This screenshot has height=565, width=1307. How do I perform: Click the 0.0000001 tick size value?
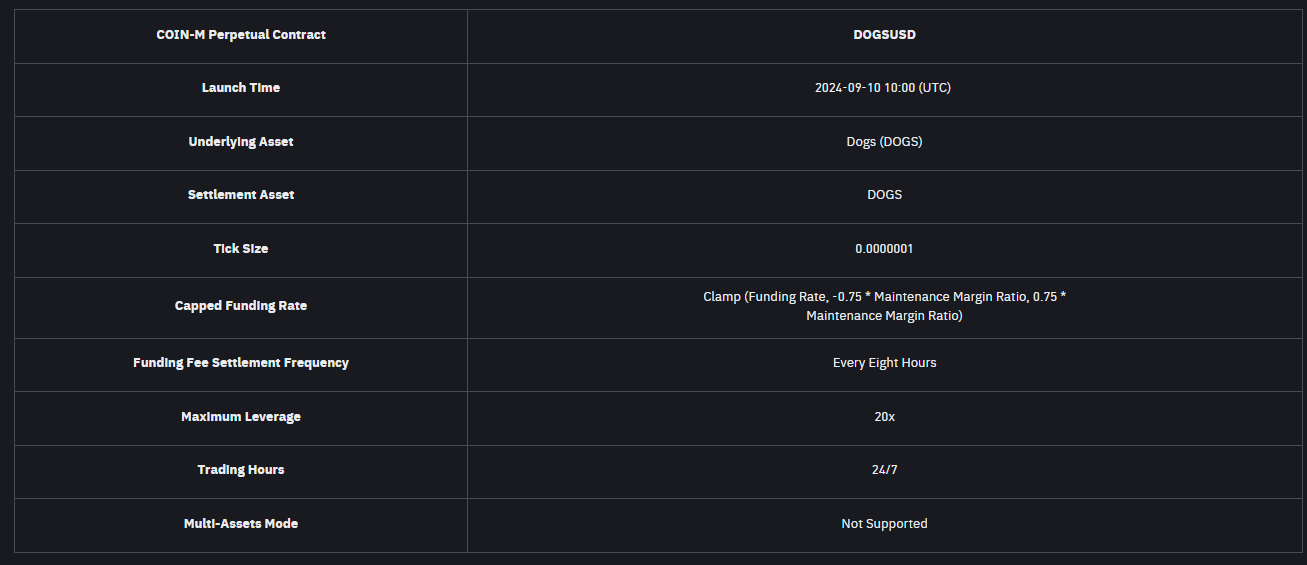click(884, 249)
